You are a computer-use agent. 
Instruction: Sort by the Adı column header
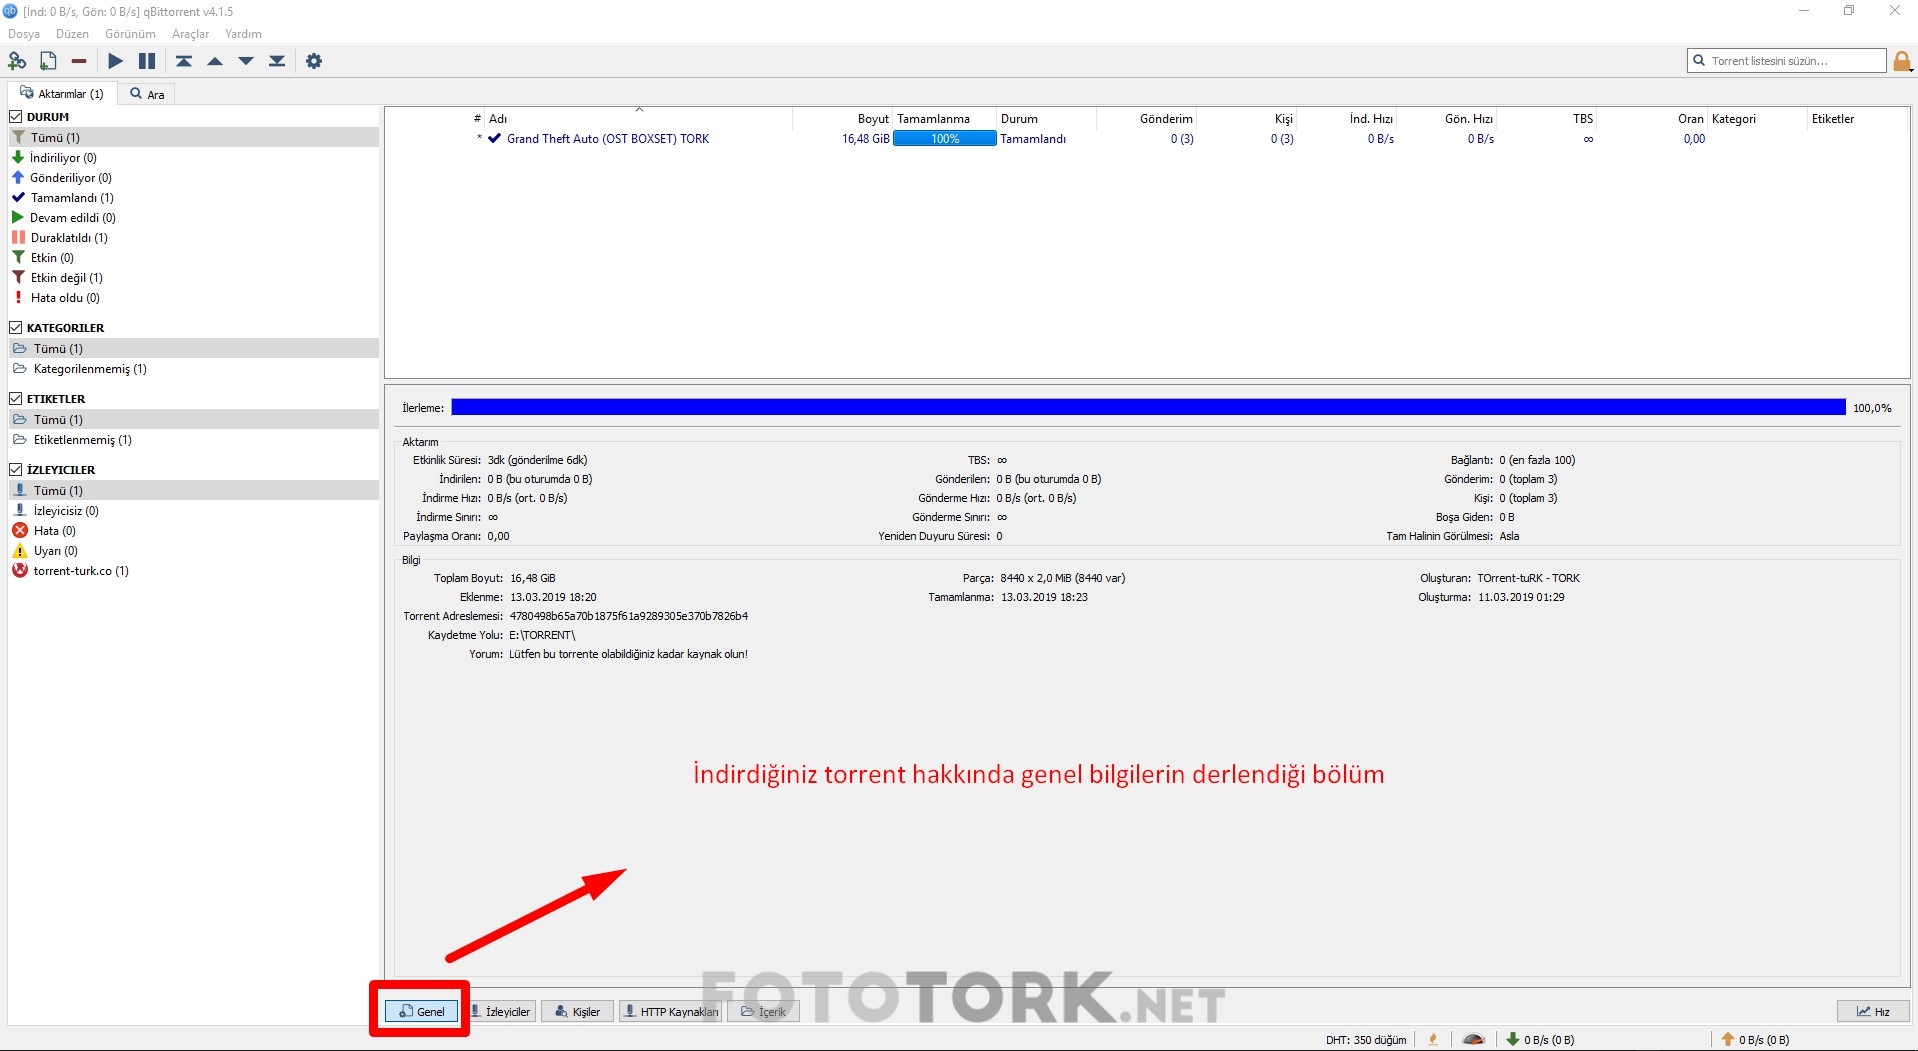tap(639, 119)
